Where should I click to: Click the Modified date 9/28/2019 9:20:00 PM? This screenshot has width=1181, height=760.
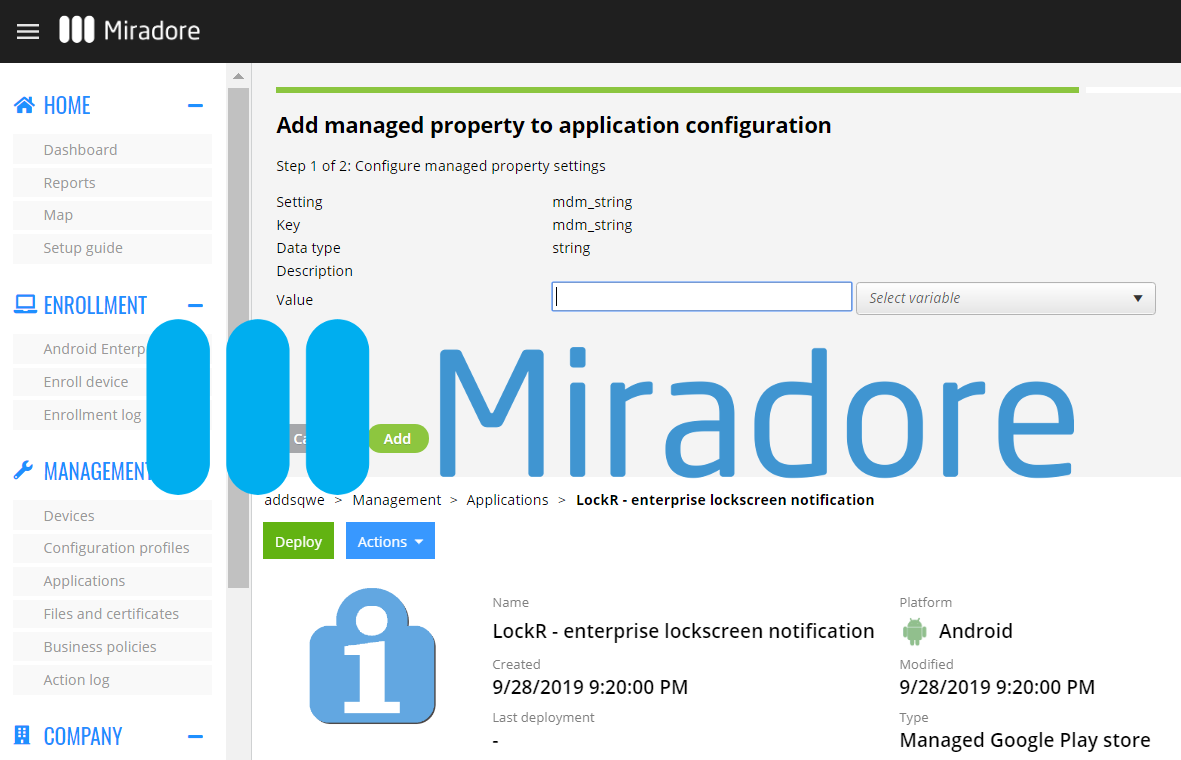point(996,687)
